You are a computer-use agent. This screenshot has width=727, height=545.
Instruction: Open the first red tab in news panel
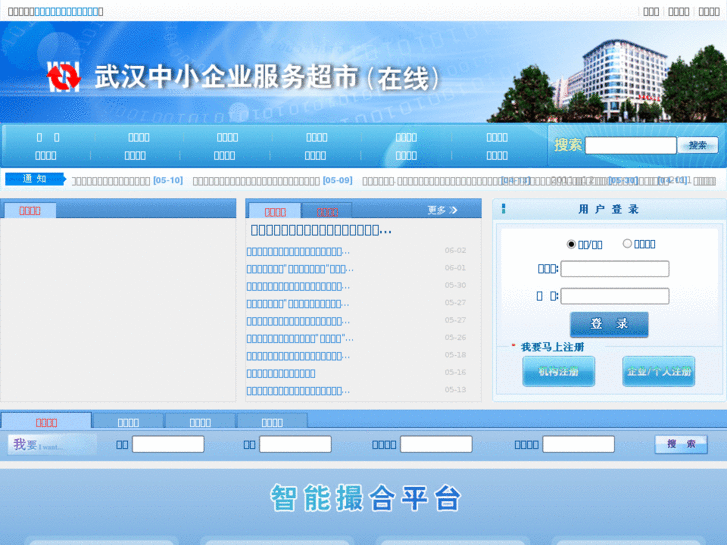point(275,212)
